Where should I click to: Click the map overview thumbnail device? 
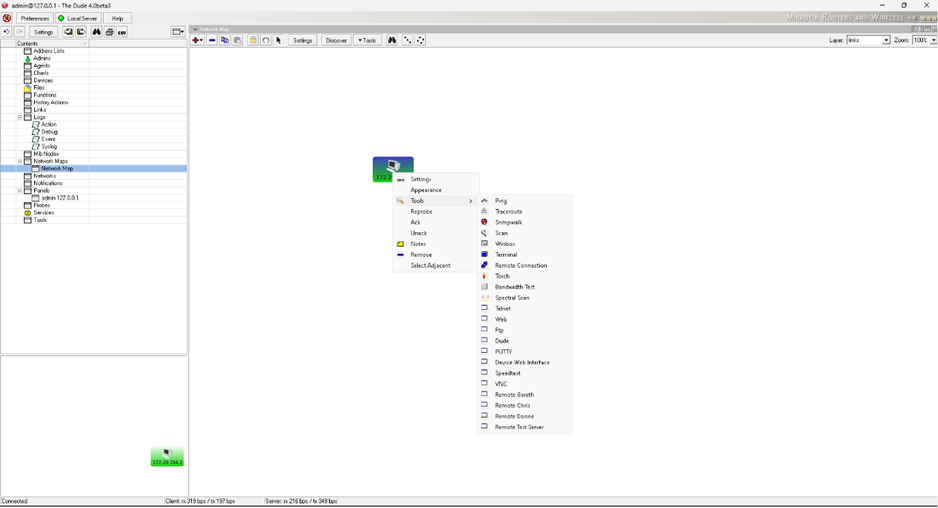167,457
